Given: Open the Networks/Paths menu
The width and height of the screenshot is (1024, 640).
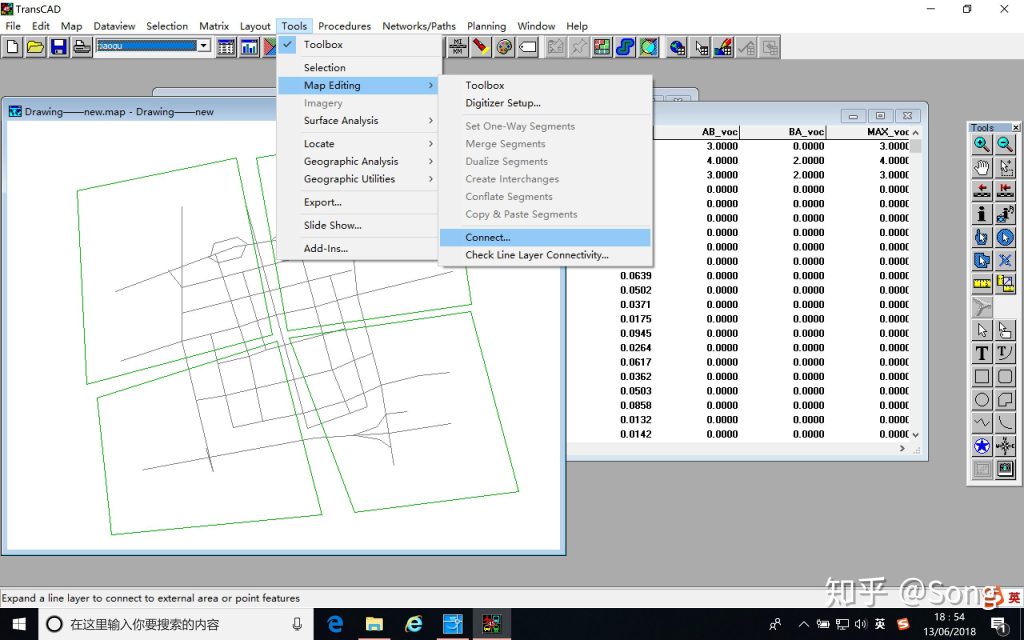Looking at the screenshot, I should pos(419,26).
